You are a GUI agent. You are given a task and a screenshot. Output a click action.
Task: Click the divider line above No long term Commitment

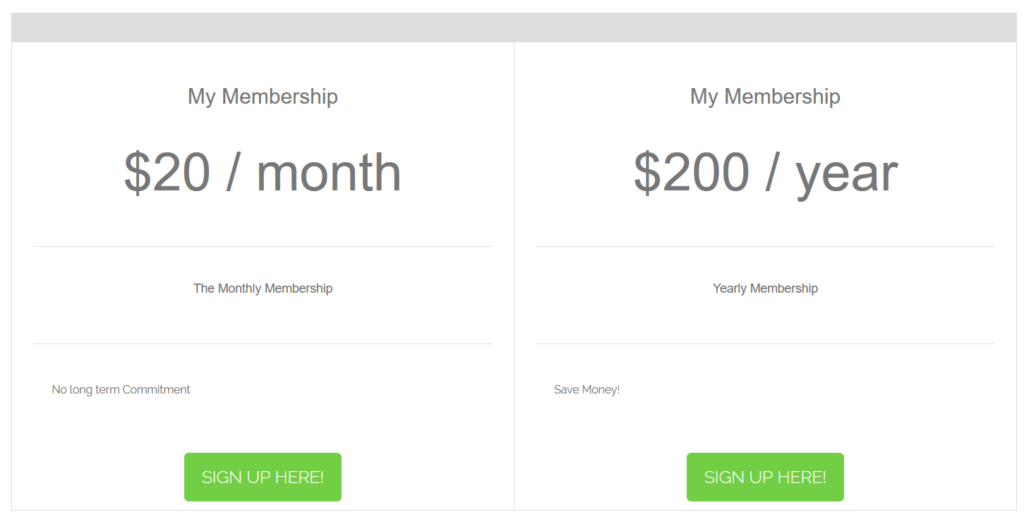(263, 343)
